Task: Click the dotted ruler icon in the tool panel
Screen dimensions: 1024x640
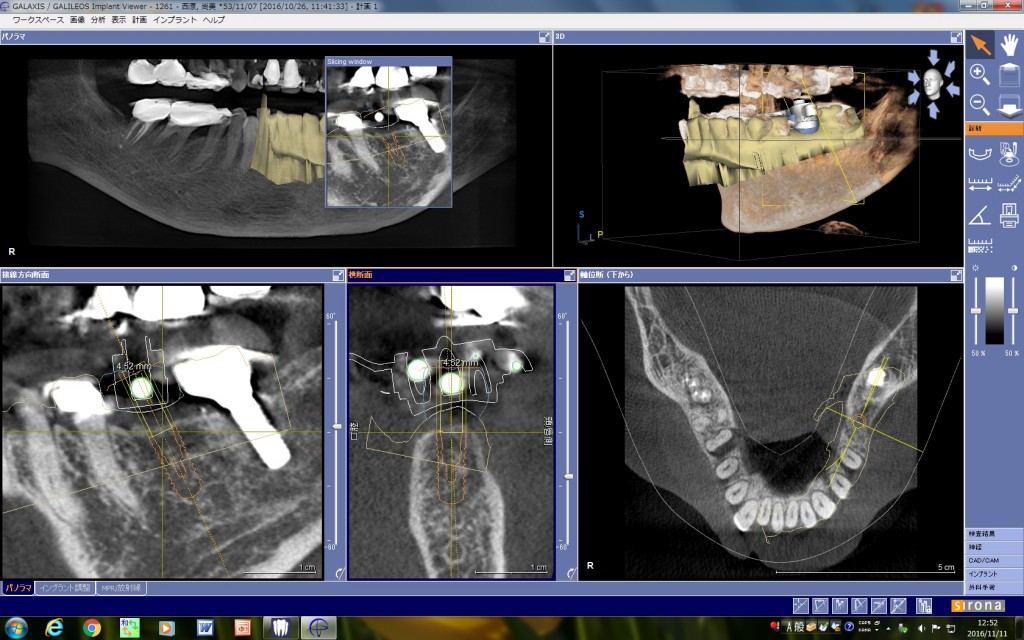Action: (x=980, y=245)
